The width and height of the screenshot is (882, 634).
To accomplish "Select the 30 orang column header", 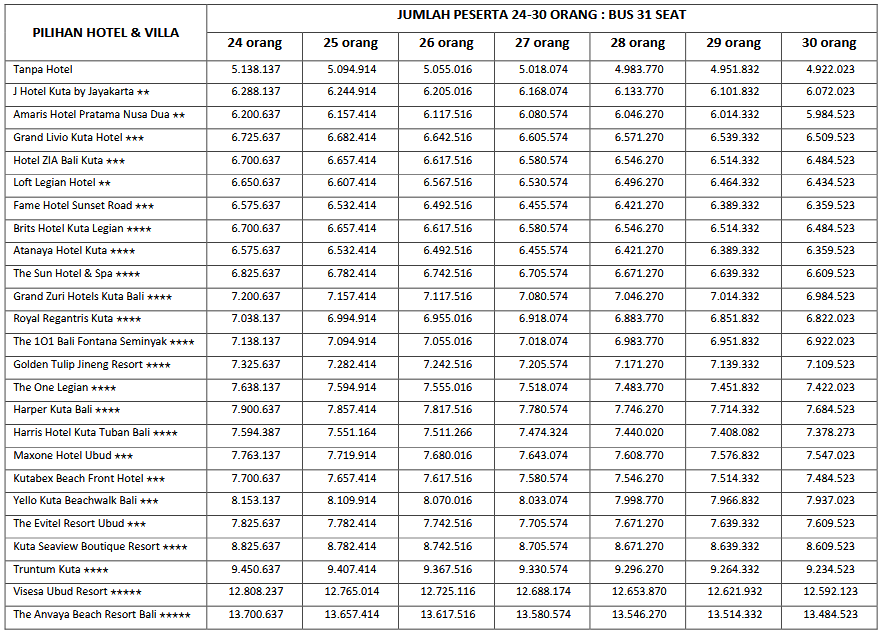I will tap(829, 43).
